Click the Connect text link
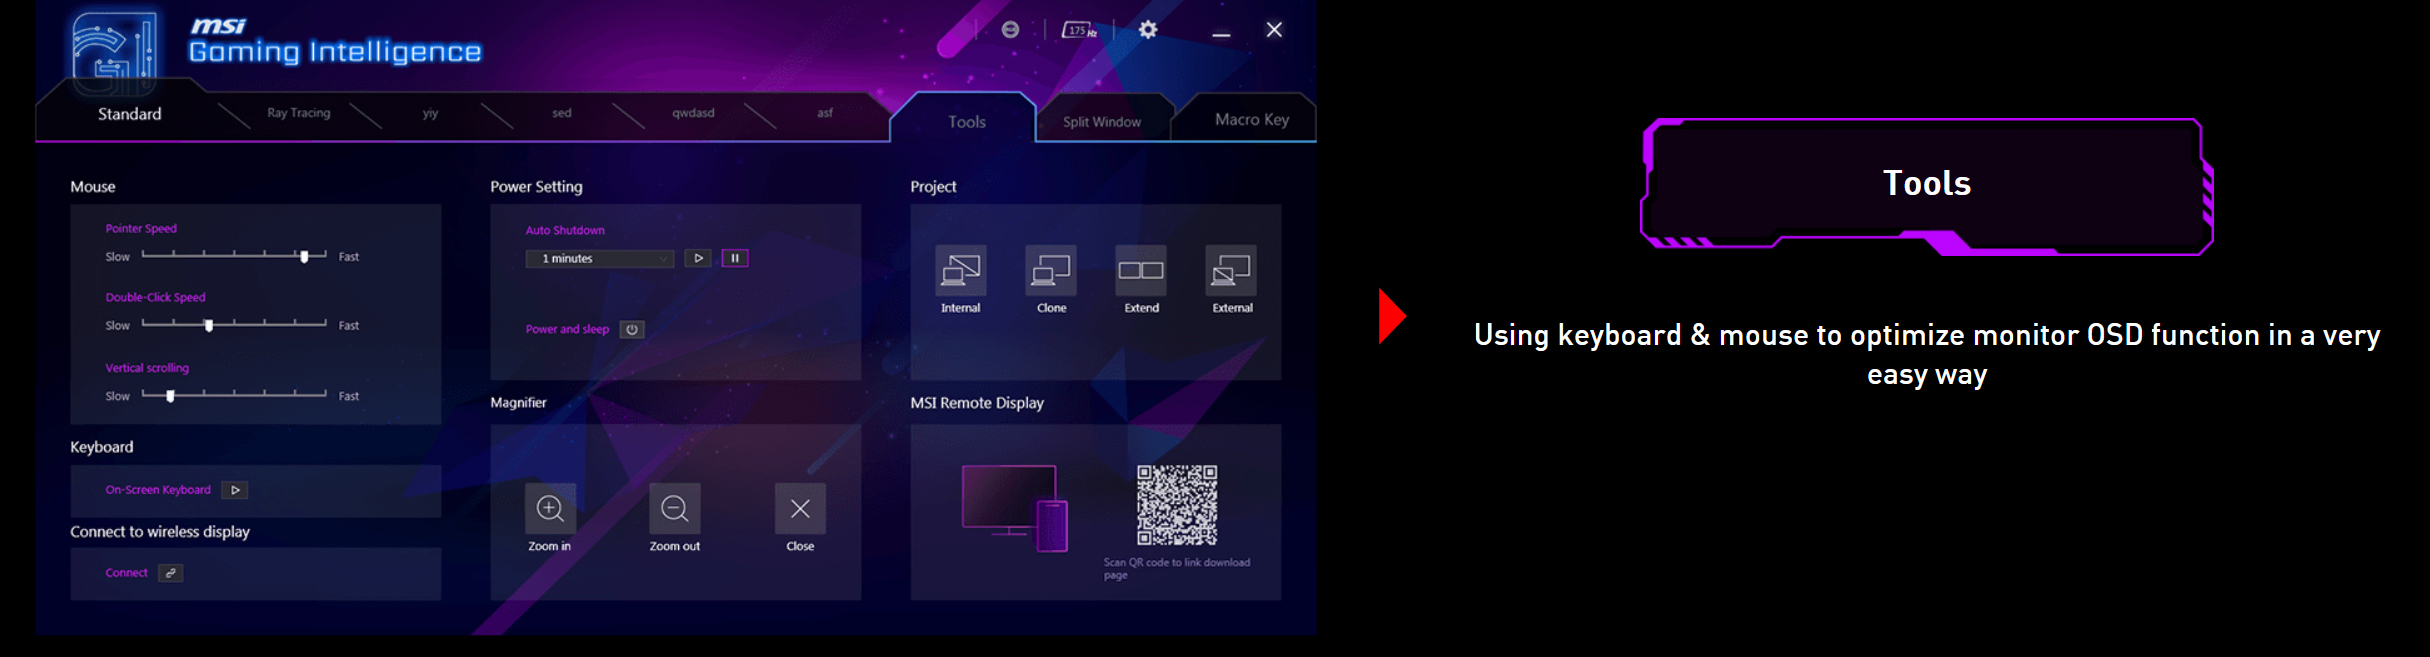Image resolution: width=2430 pixels, height=657 pixels. (x=127, y=573)
